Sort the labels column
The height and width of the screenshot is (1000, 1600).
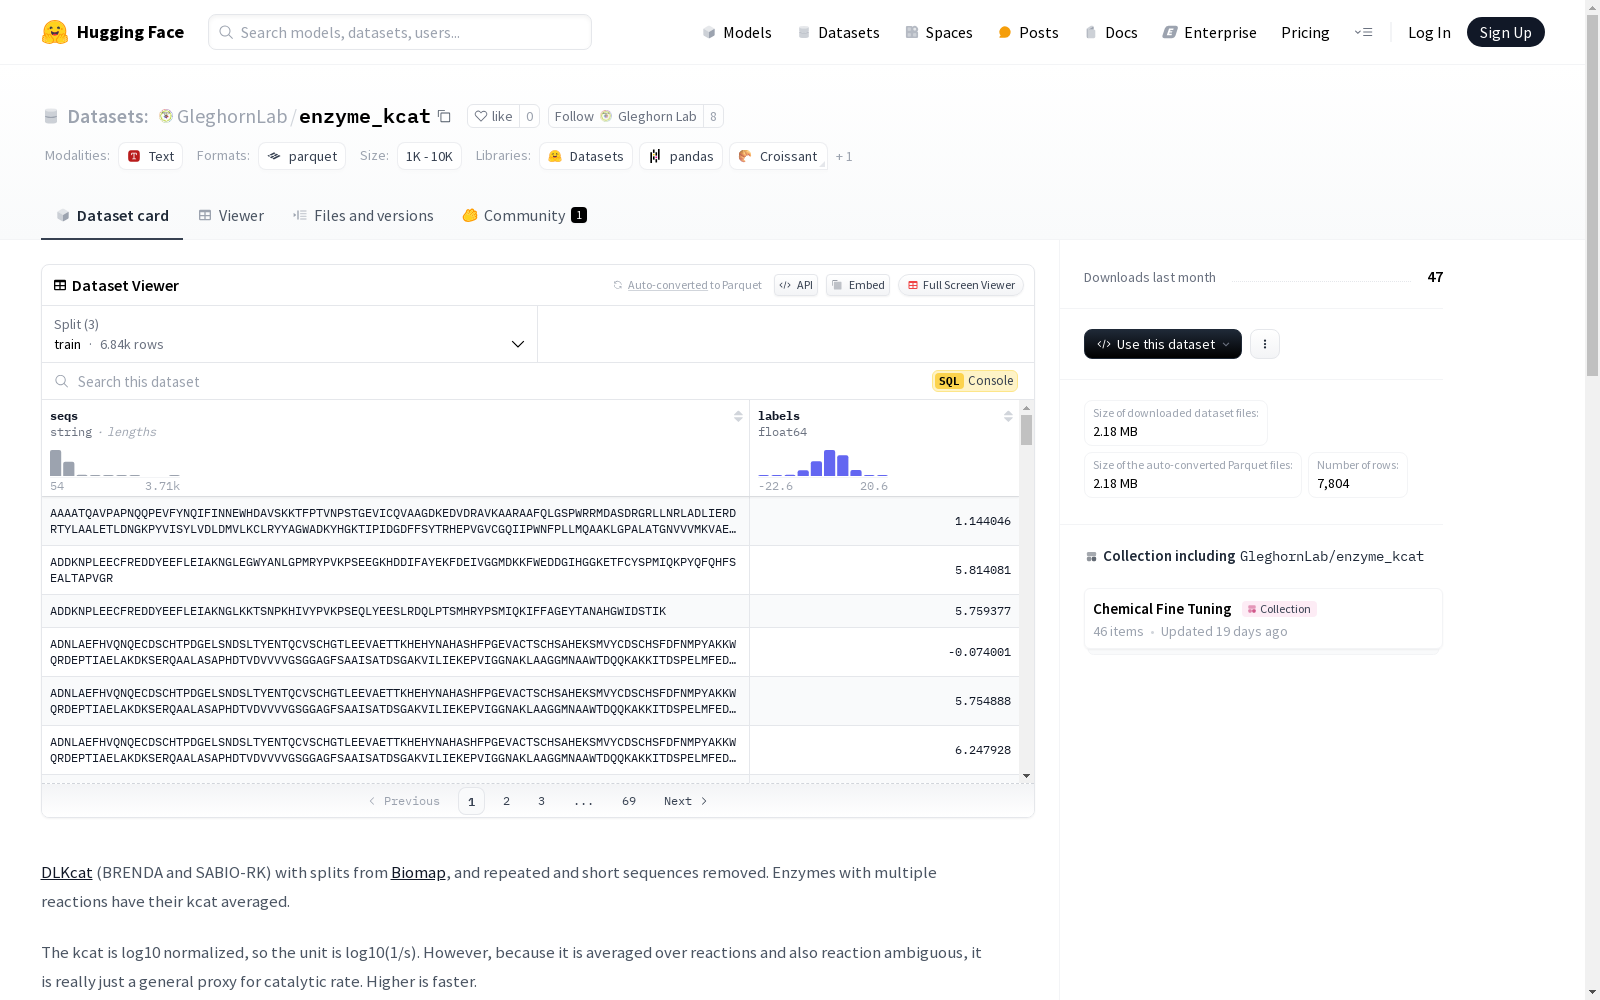tap(1008, 416)
